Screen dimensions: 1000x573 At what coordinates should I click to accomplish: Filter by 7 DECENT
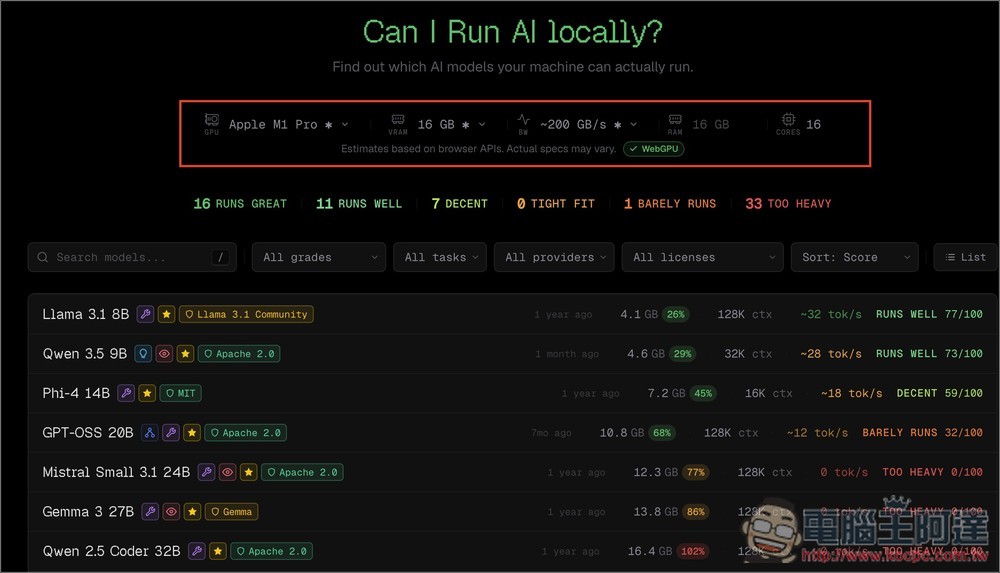click(459, 204)
